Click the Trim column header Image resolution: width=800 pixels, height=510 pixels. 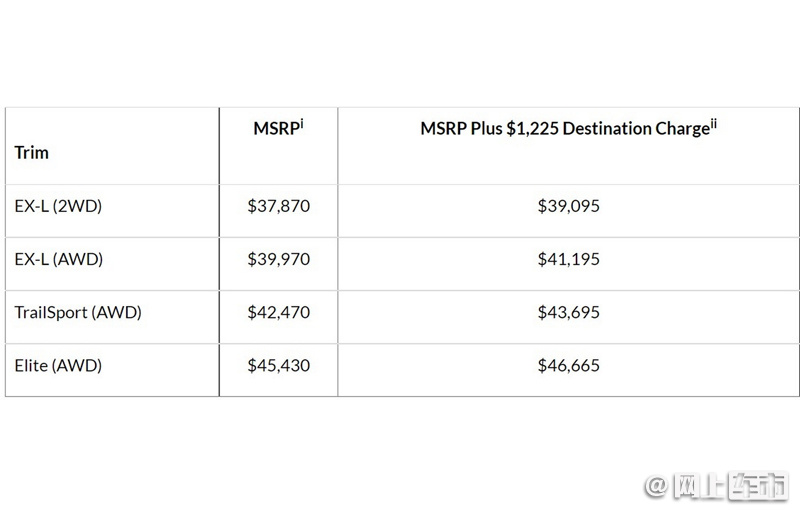click(x=32, y=152)
